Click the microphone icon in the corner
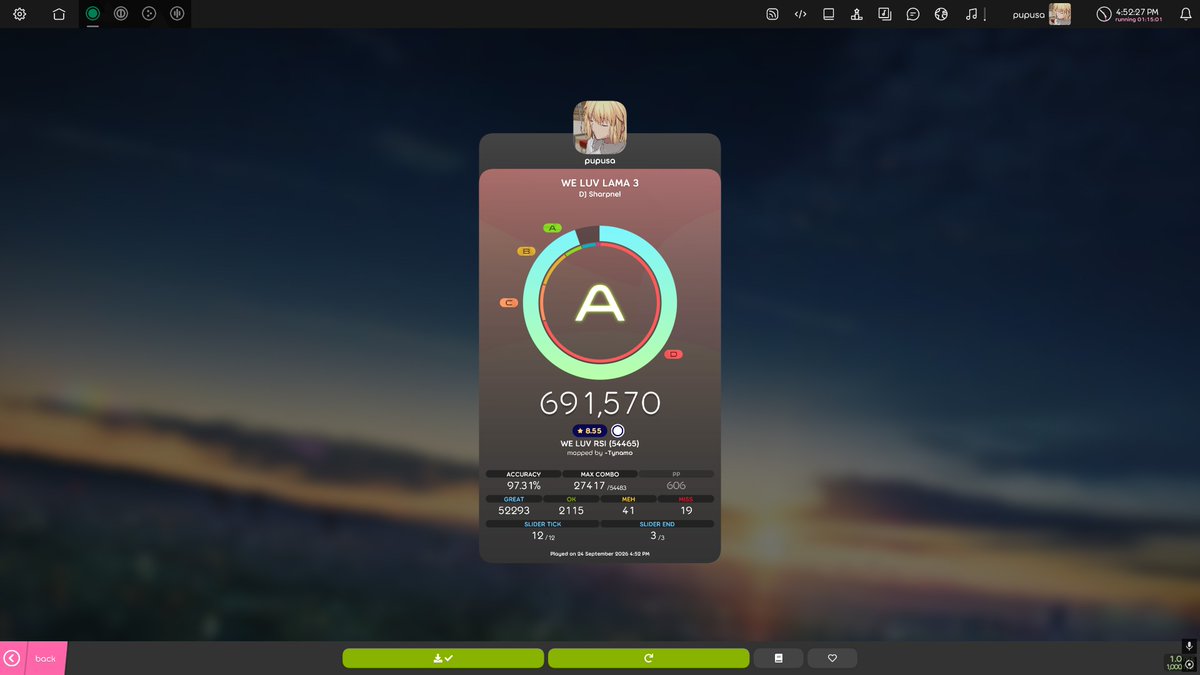Image resolution: width=1200 pixels, height=675 pixels. tap(1188, 647)
